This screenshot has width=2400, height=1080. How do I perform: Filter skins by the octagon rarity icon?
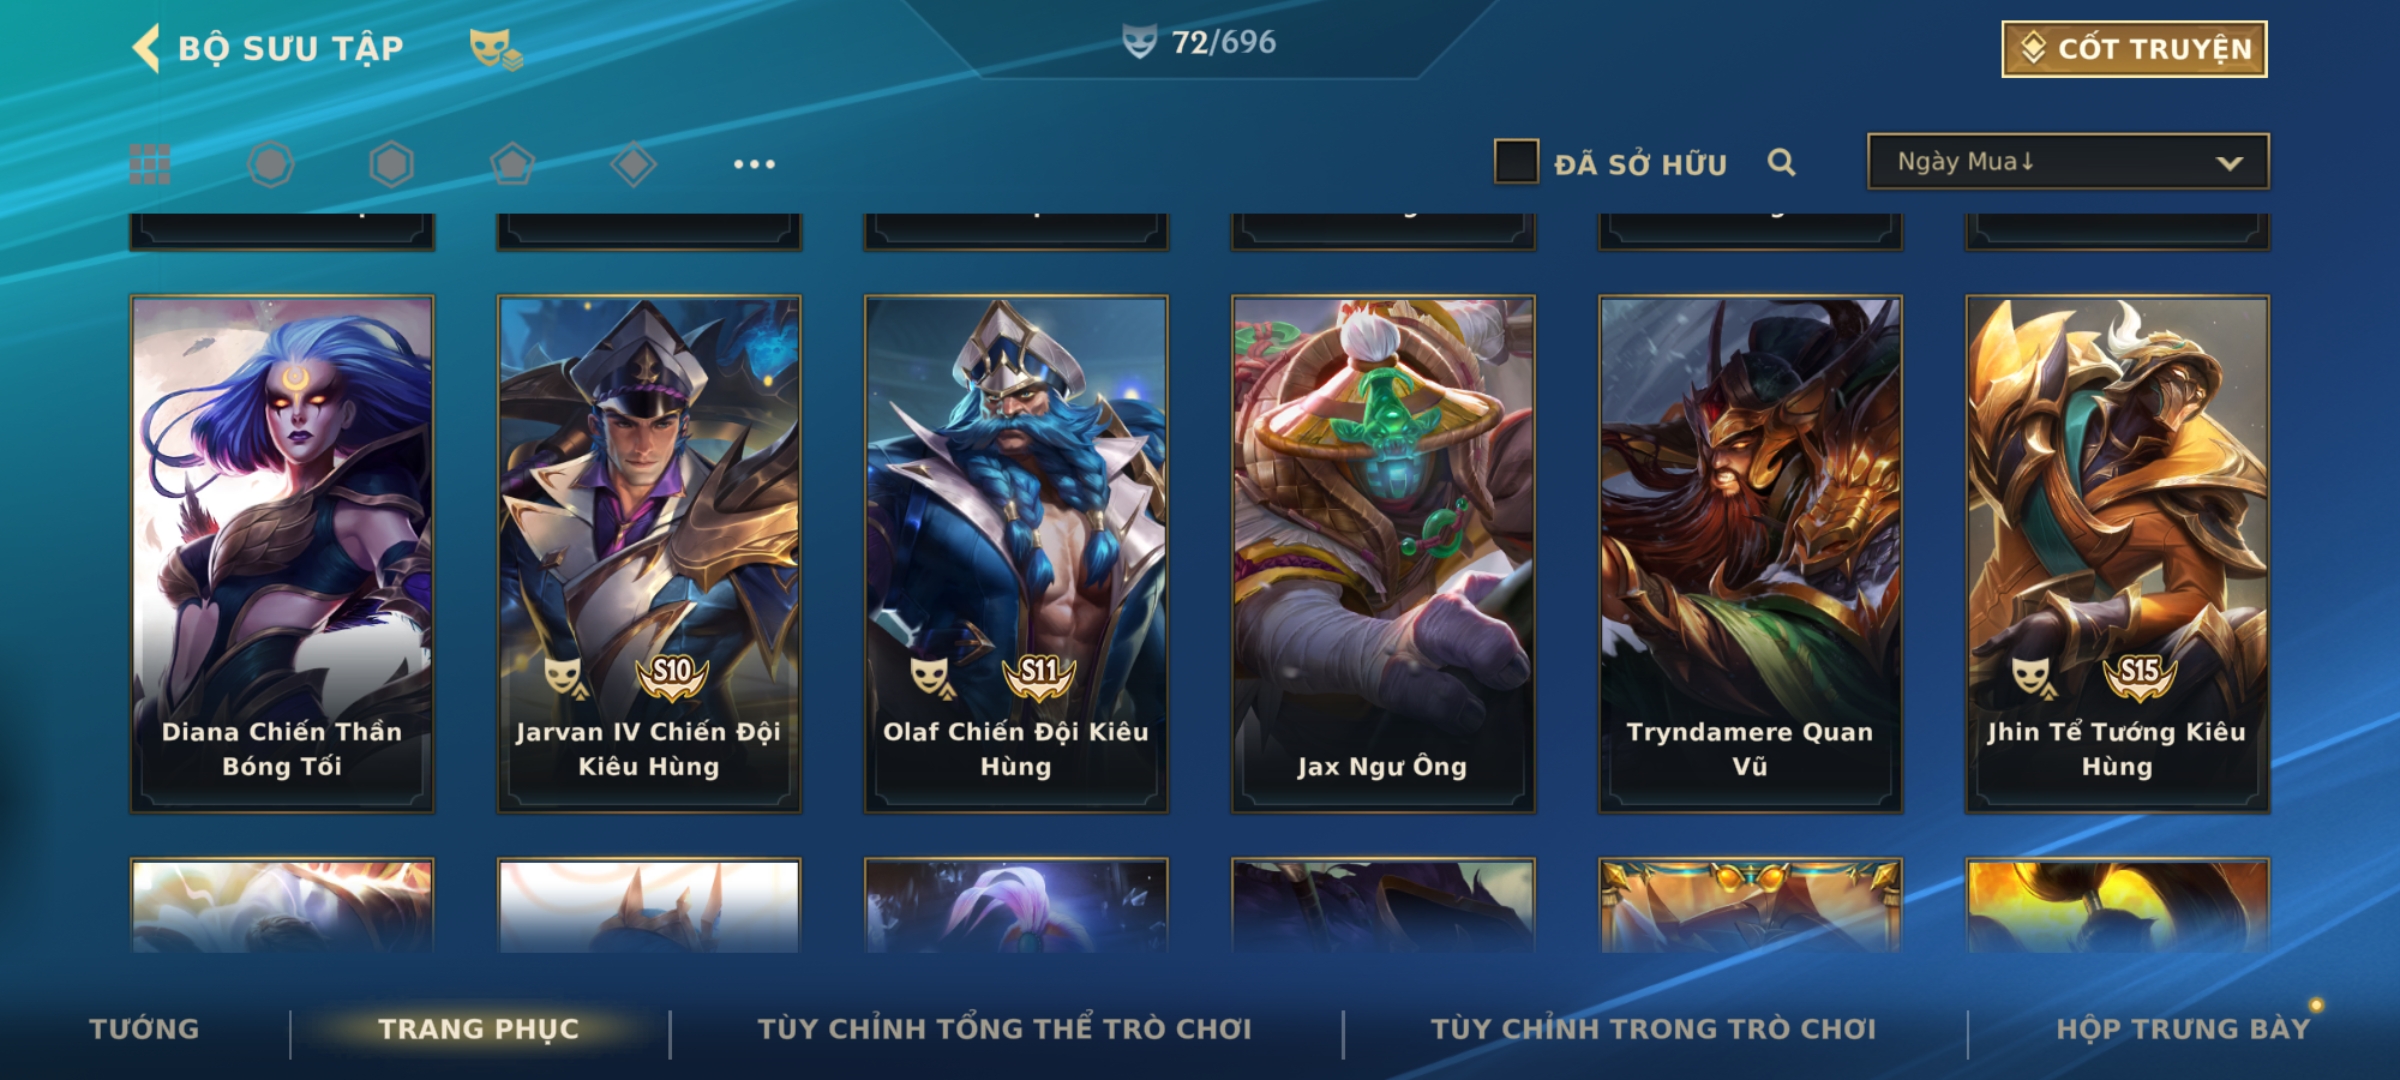(x=270, y=164)
